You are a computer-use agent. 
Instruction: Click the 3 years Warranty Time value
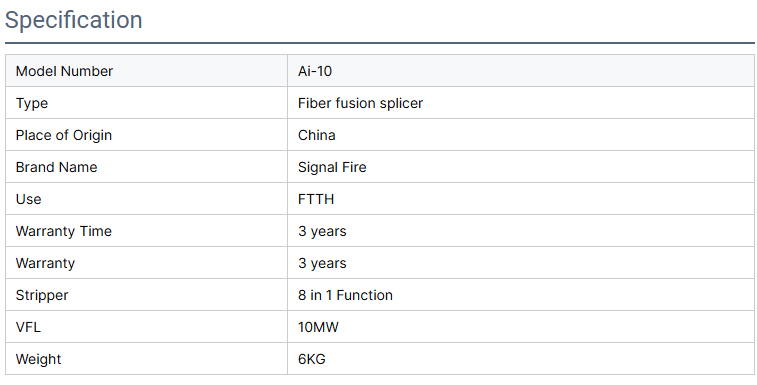(x=322, y=231)
